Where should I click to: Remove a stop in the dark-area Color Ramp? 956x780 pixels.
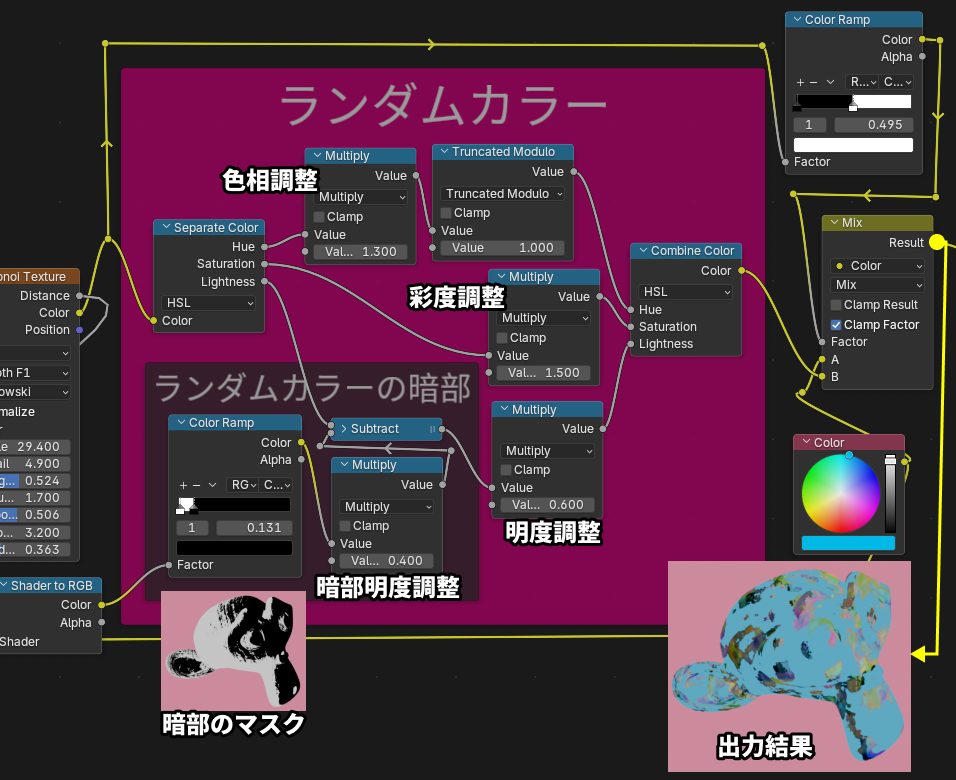click(x=196, y=485)
